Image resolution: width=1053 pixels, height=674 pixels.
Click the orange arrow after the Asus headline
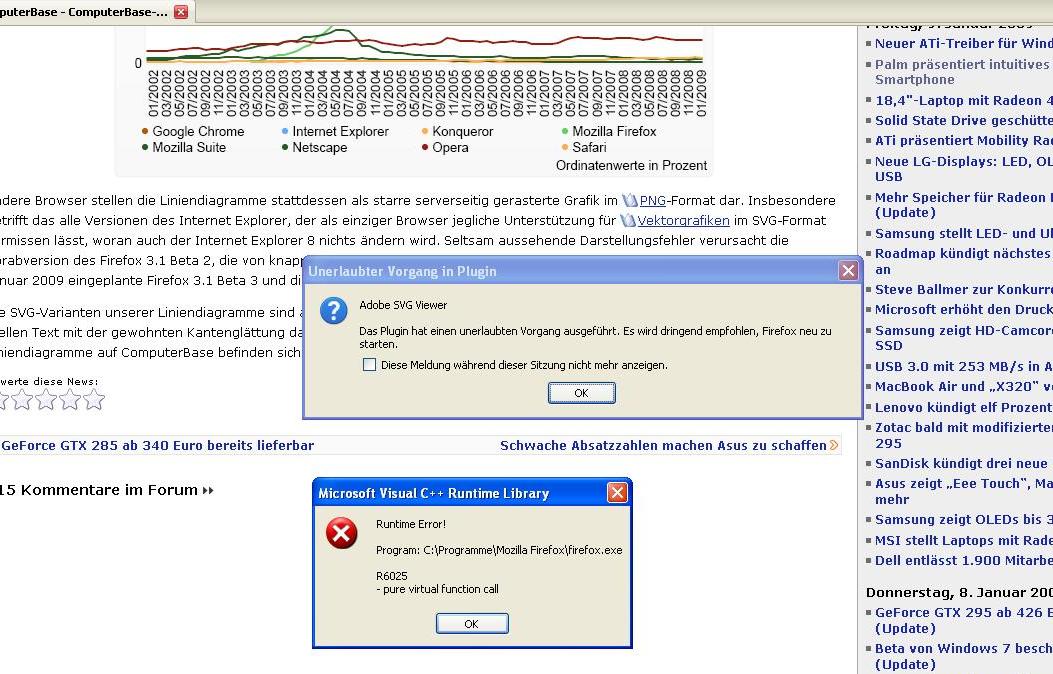(x=834, y=446)
